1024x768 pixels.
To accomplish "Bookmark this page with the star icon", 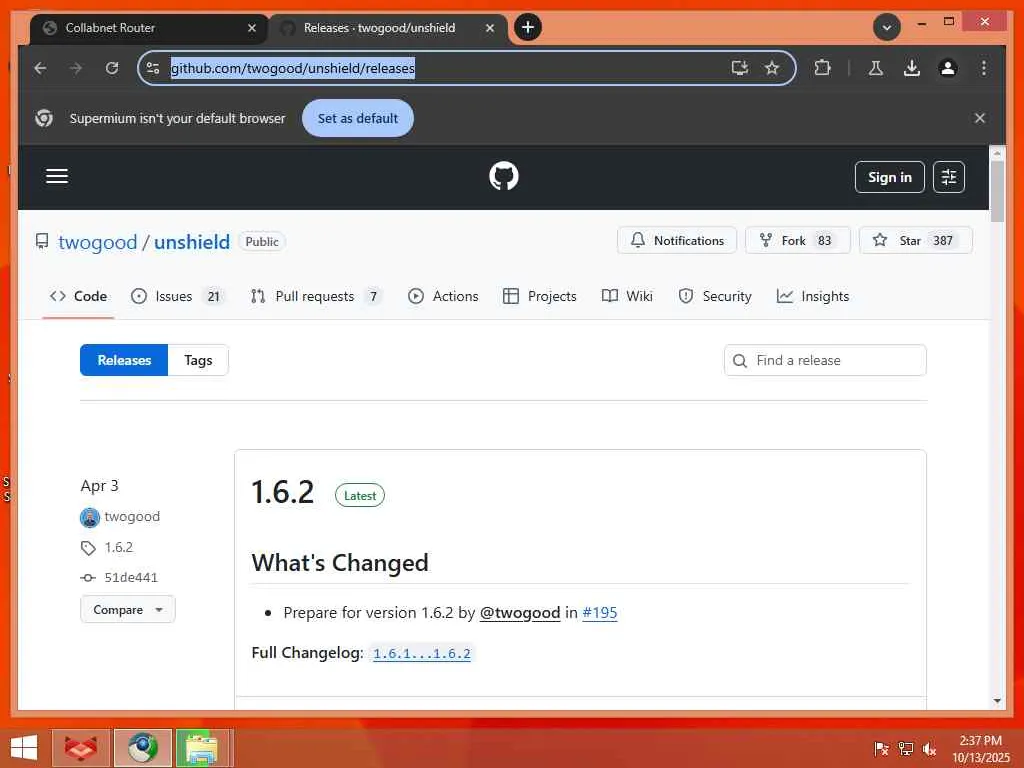I will tap(772, 68).
